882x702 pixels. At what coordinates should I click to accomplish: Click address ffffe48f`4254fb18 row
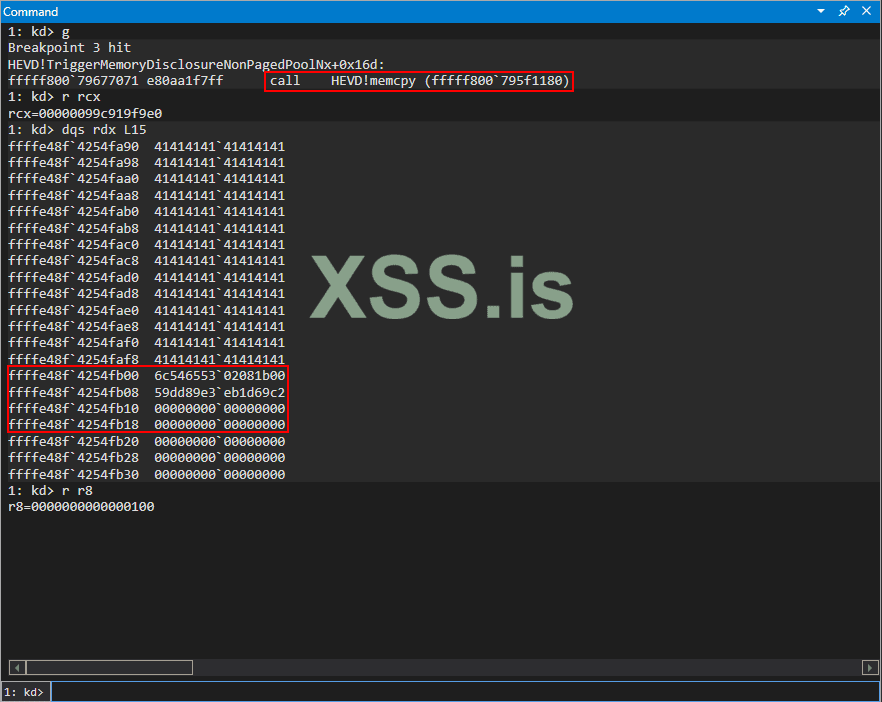pyautogui.click(x=146, y=425)
